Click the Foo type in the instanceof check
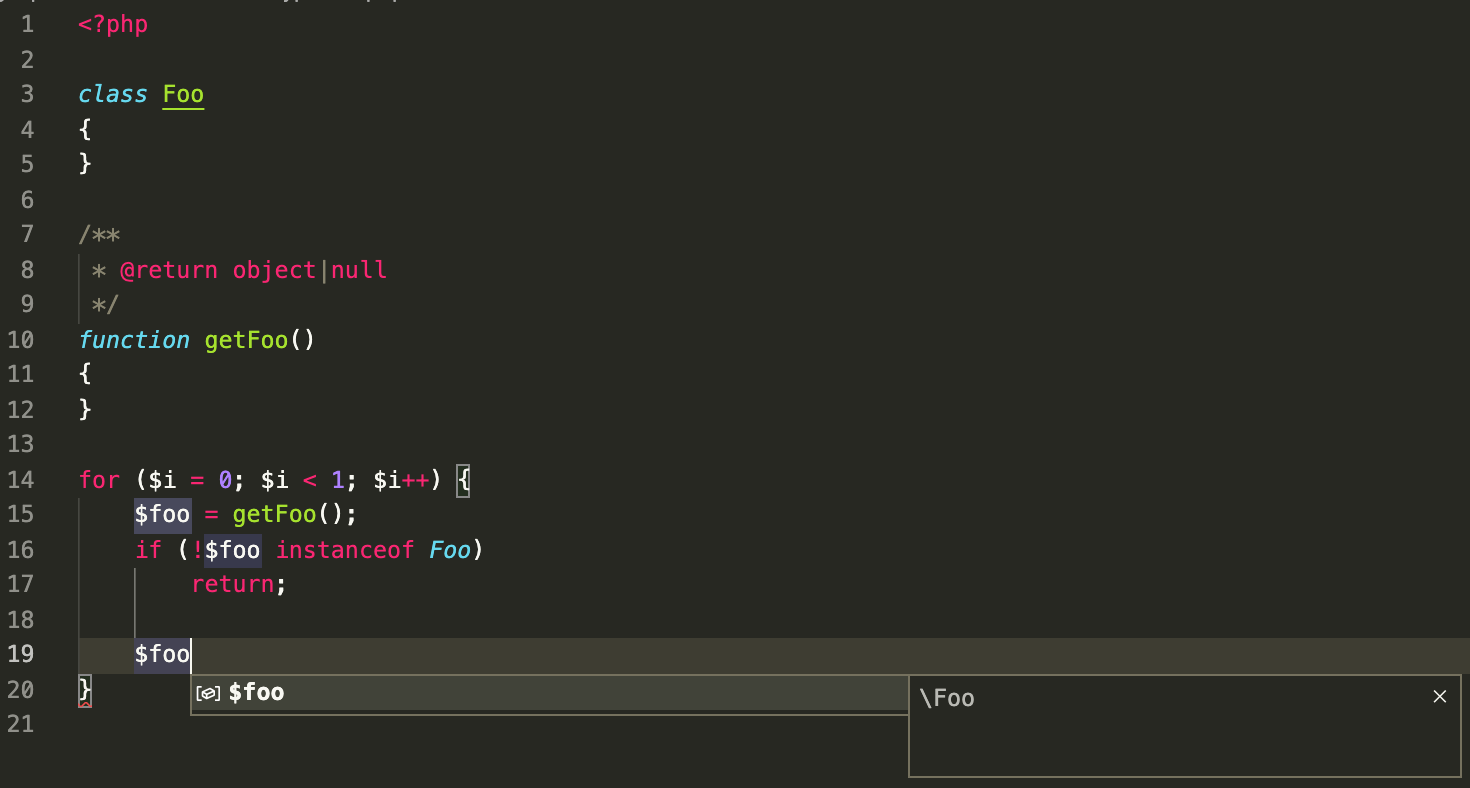The width and height of the screenshot is (1470, 788). (449, 549)
